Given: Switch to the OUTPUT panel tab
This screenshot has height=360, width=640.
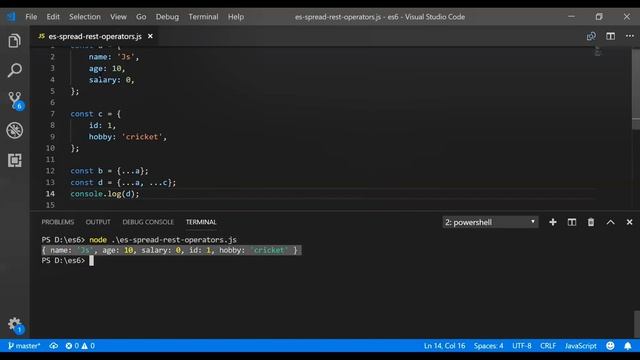Looking at the screenshot, I should pos(98,222).
